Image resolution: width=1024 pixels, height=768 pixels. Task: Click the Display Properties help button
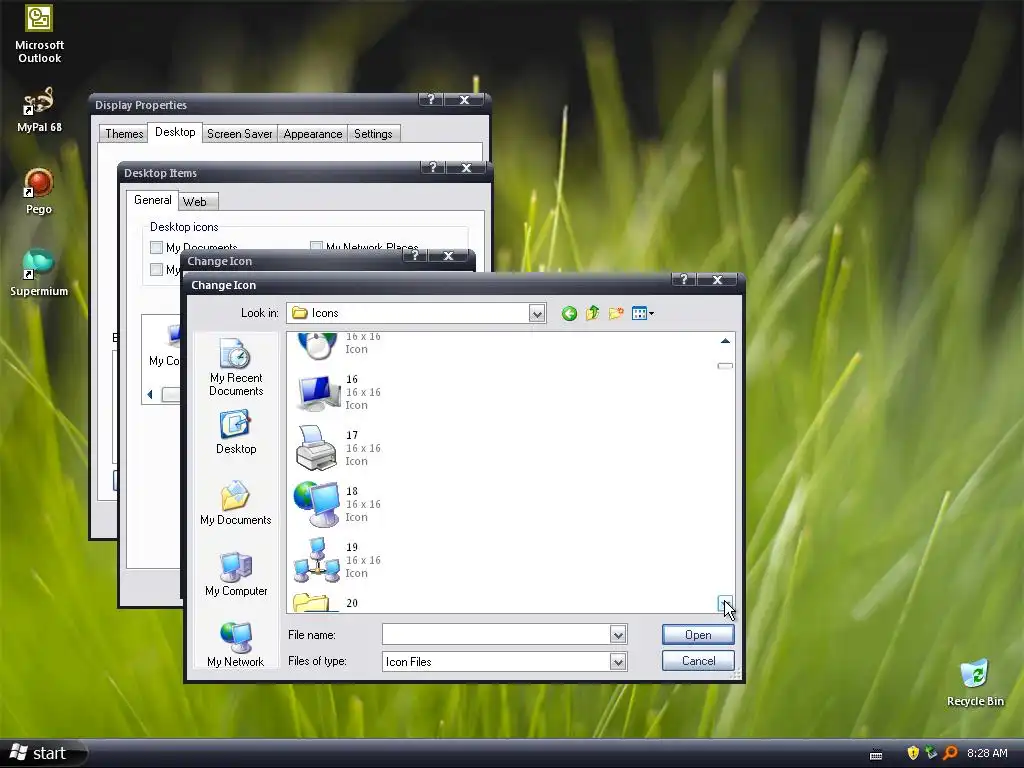coord(431,99)
